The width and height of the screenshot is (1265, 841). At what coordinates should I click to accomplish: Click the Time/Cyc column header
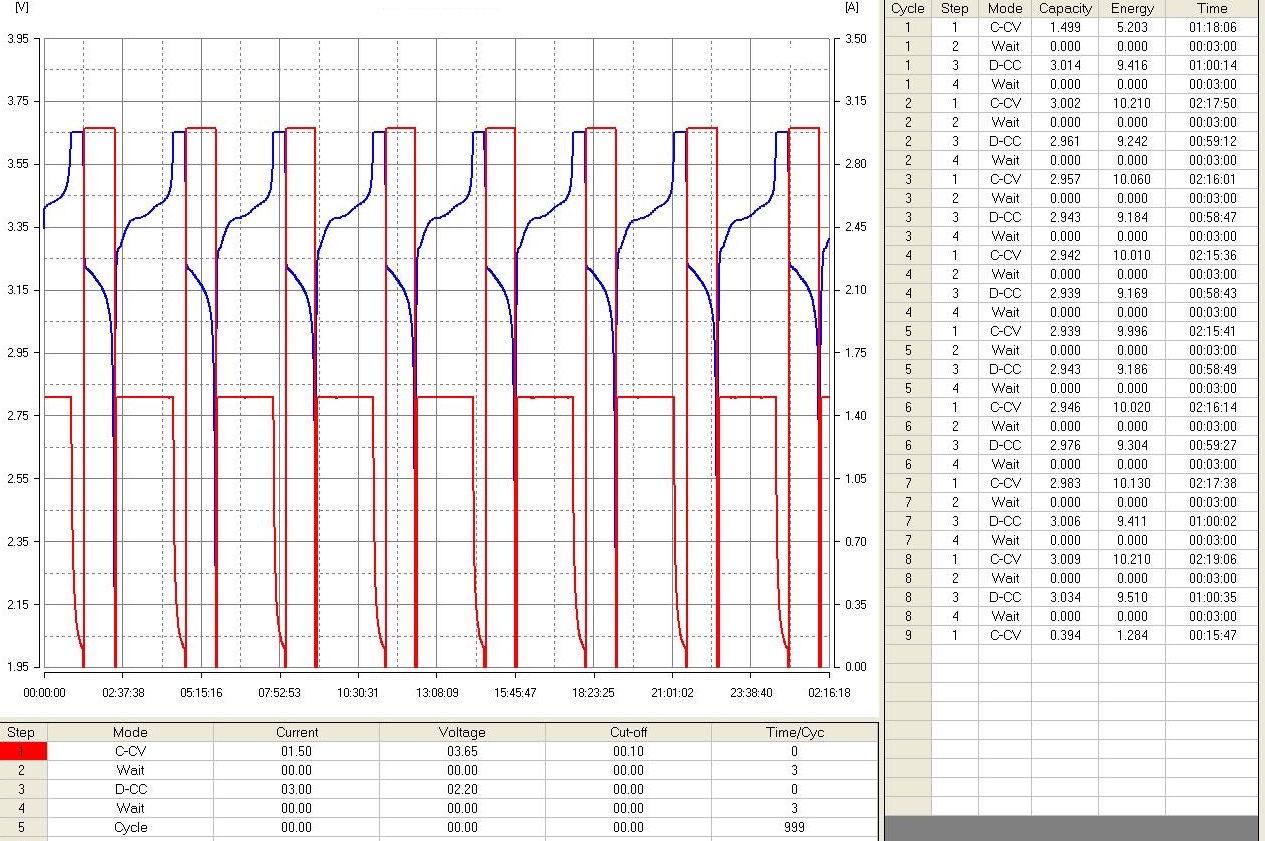[x=795, y=732]
